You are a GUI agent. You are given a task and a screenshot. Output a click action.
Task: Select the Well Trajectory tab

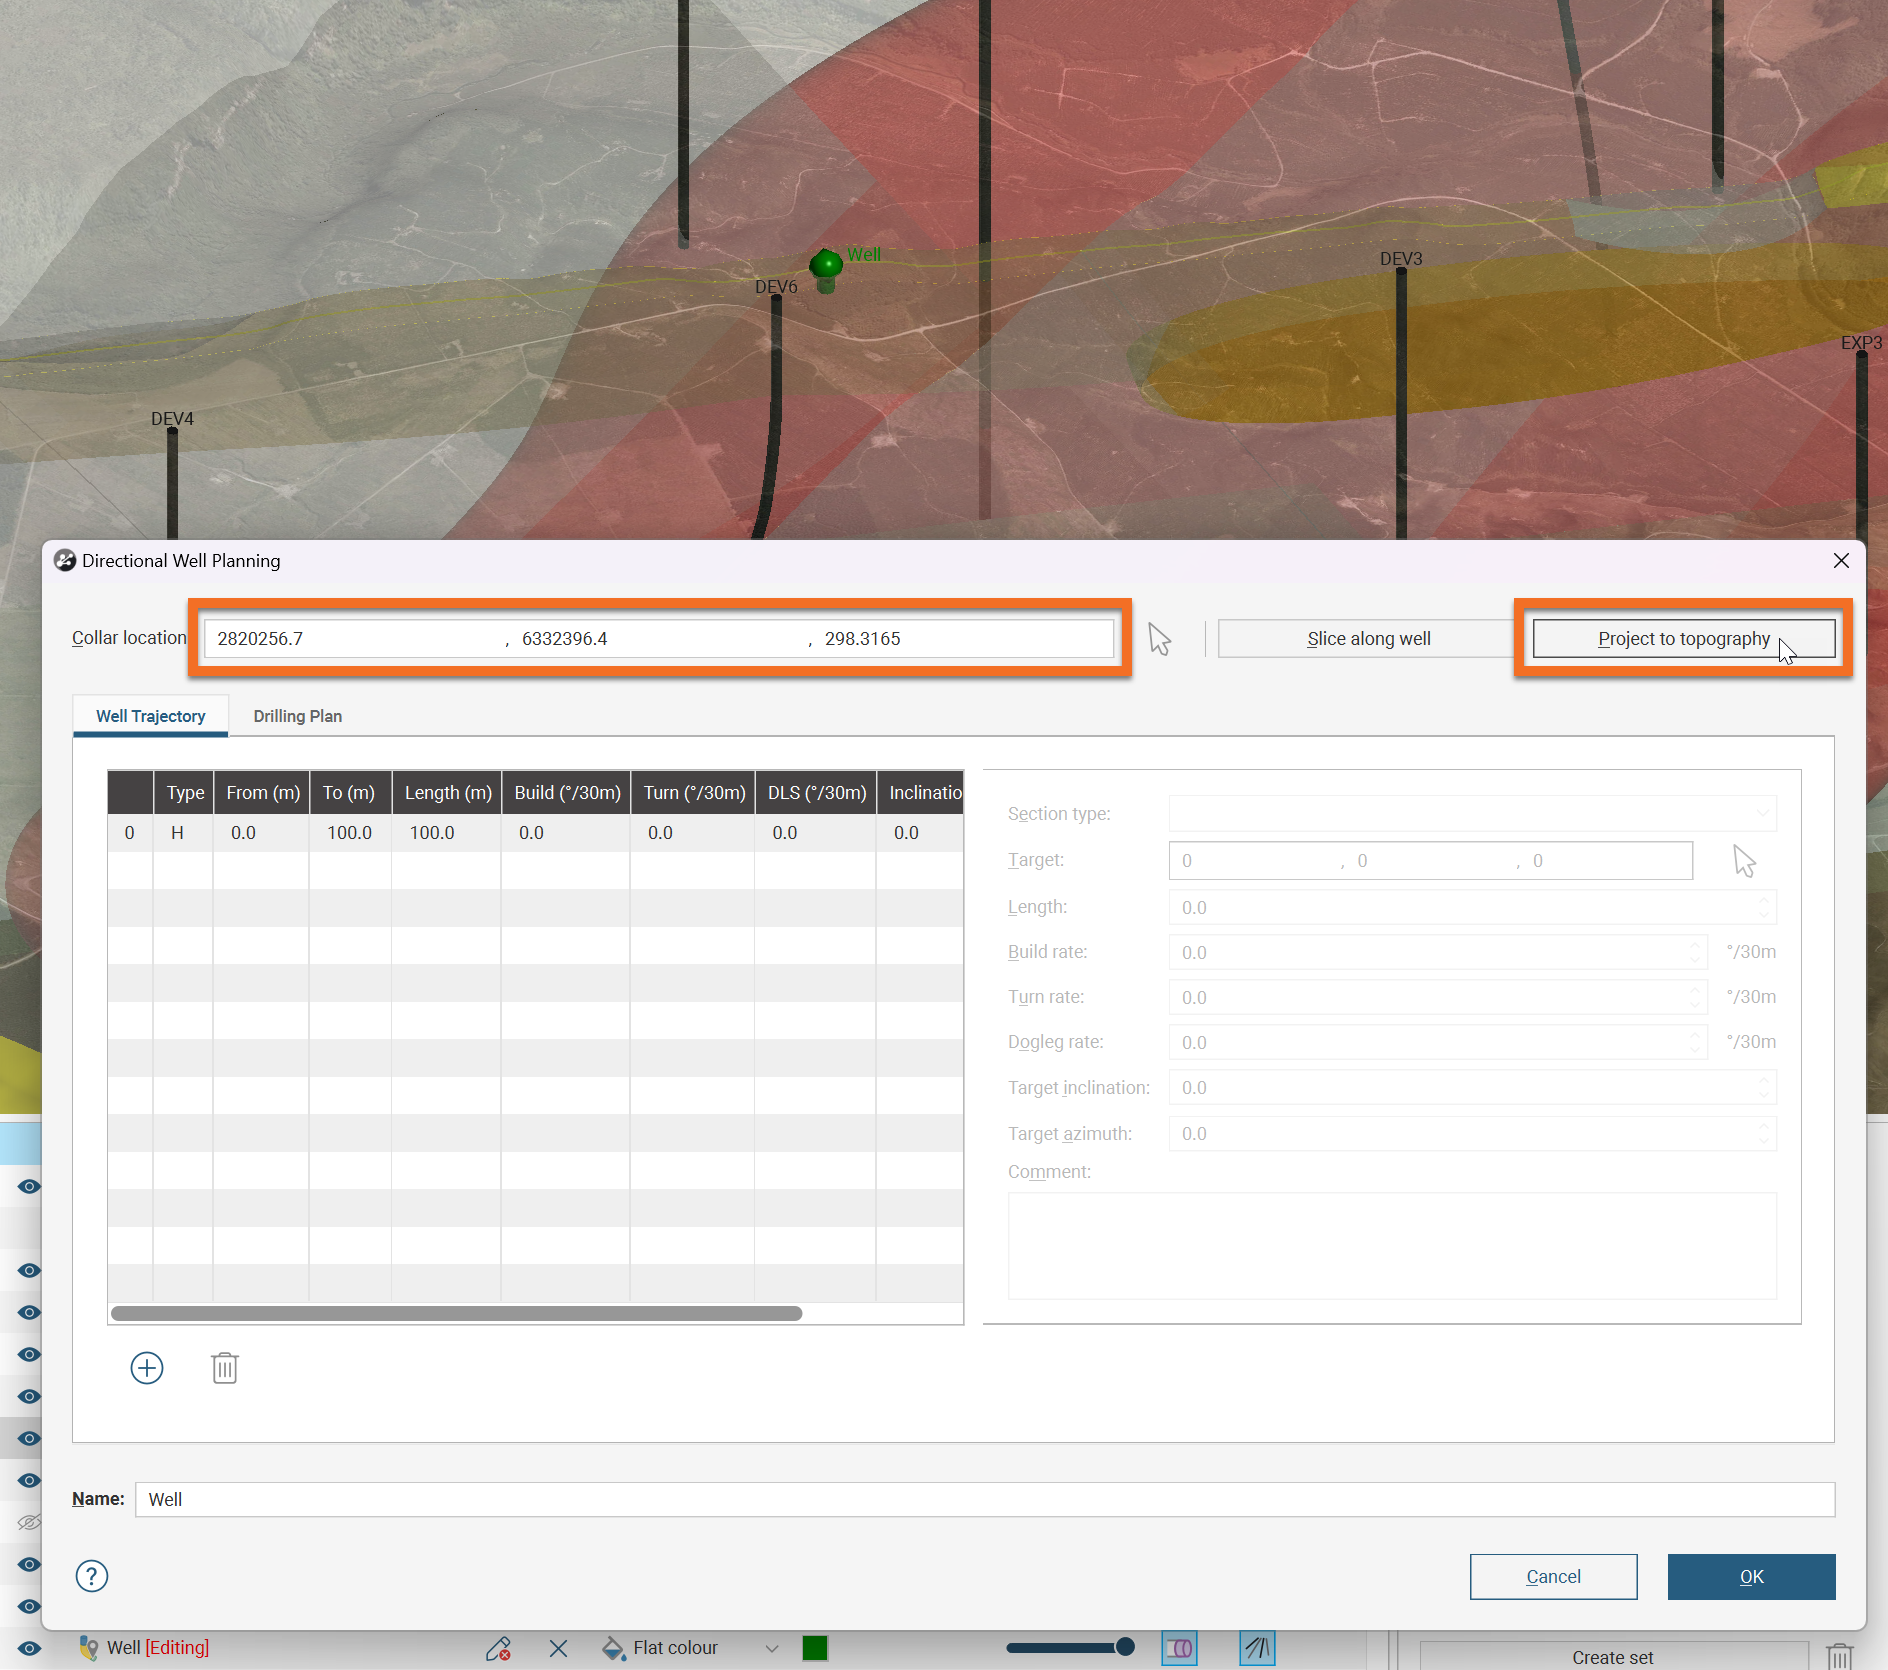point(150,716)
